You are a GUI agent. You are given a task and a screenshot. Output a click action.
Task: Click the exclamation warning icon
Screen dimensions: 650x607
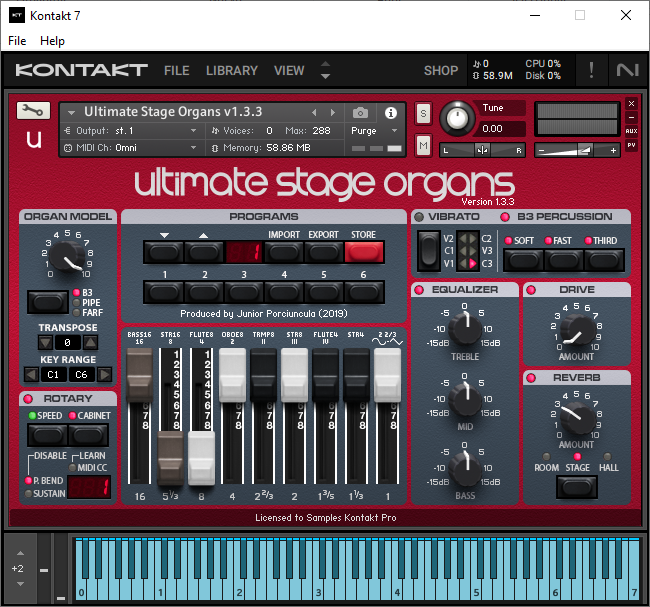(x=592, y=70)
